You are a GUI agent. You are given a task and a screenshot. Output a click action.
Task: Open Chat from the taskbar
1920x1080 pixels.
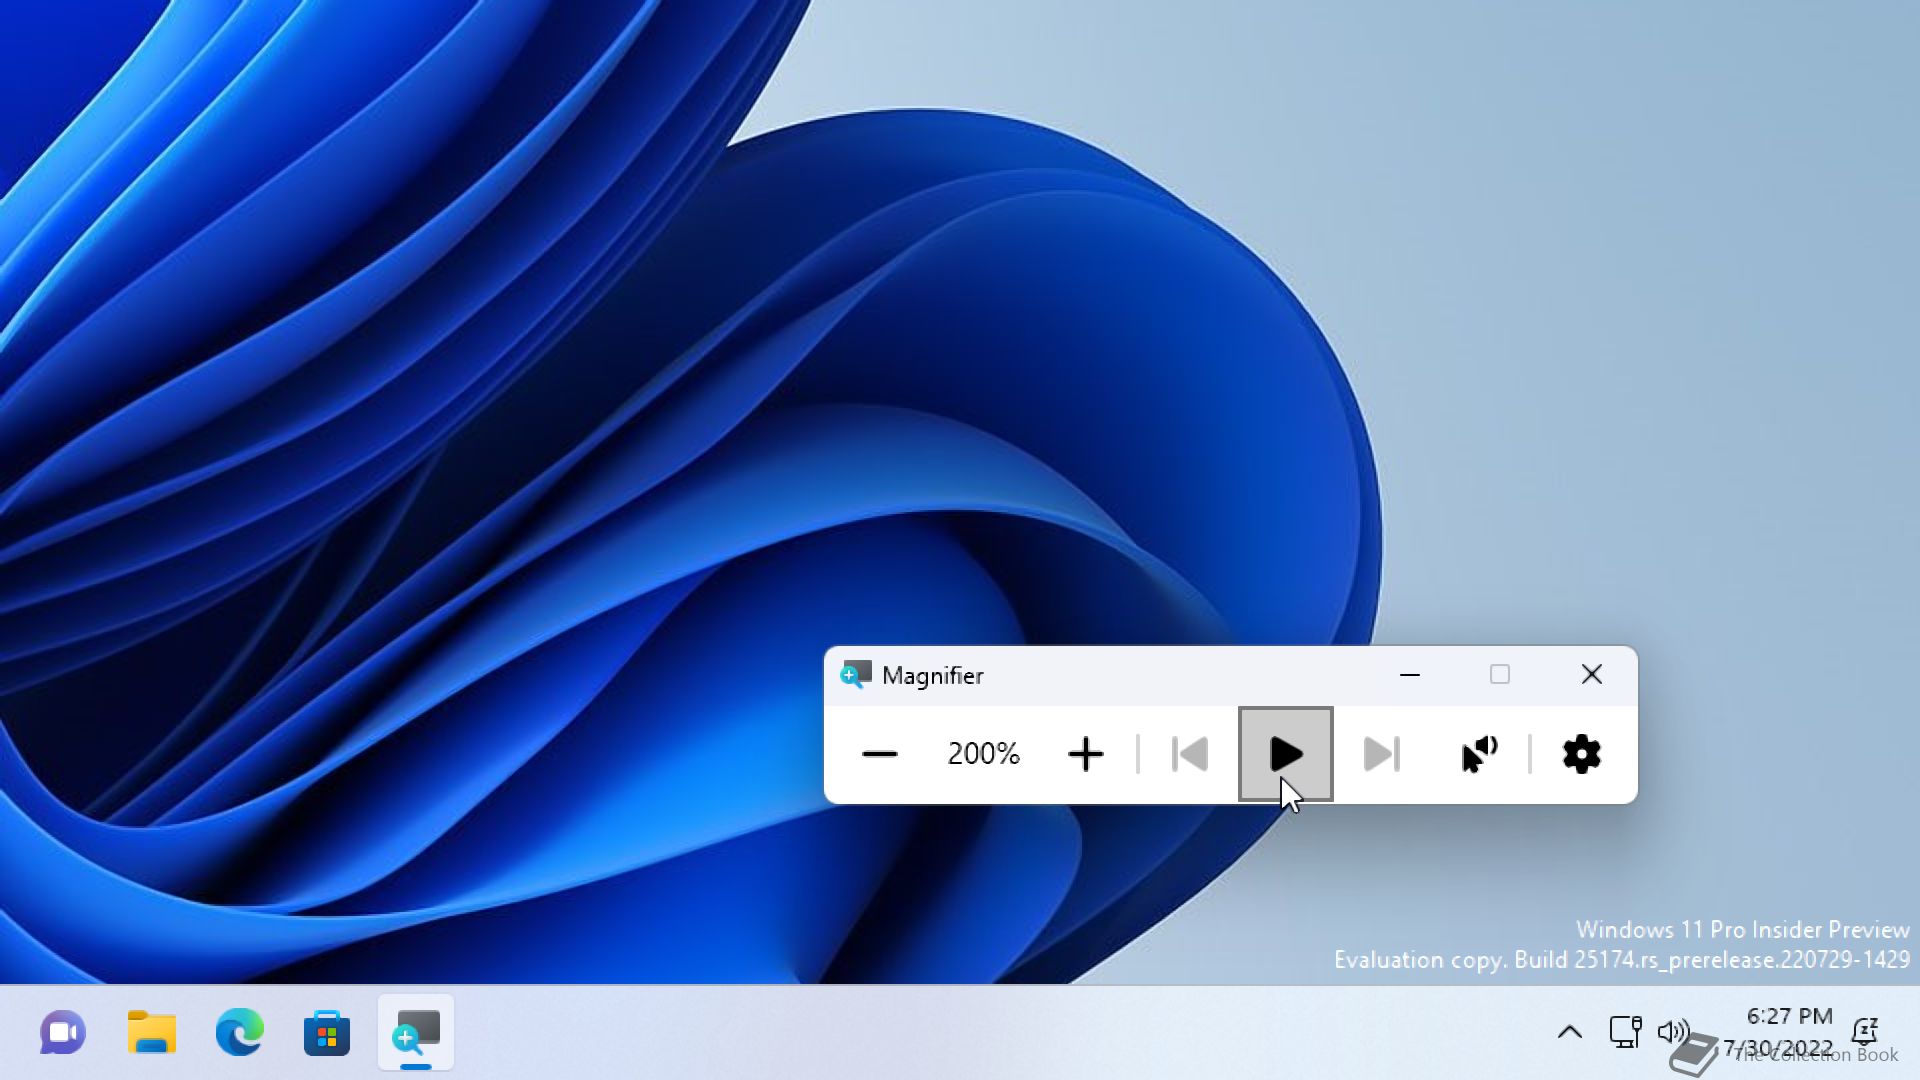click(63, 1033)
